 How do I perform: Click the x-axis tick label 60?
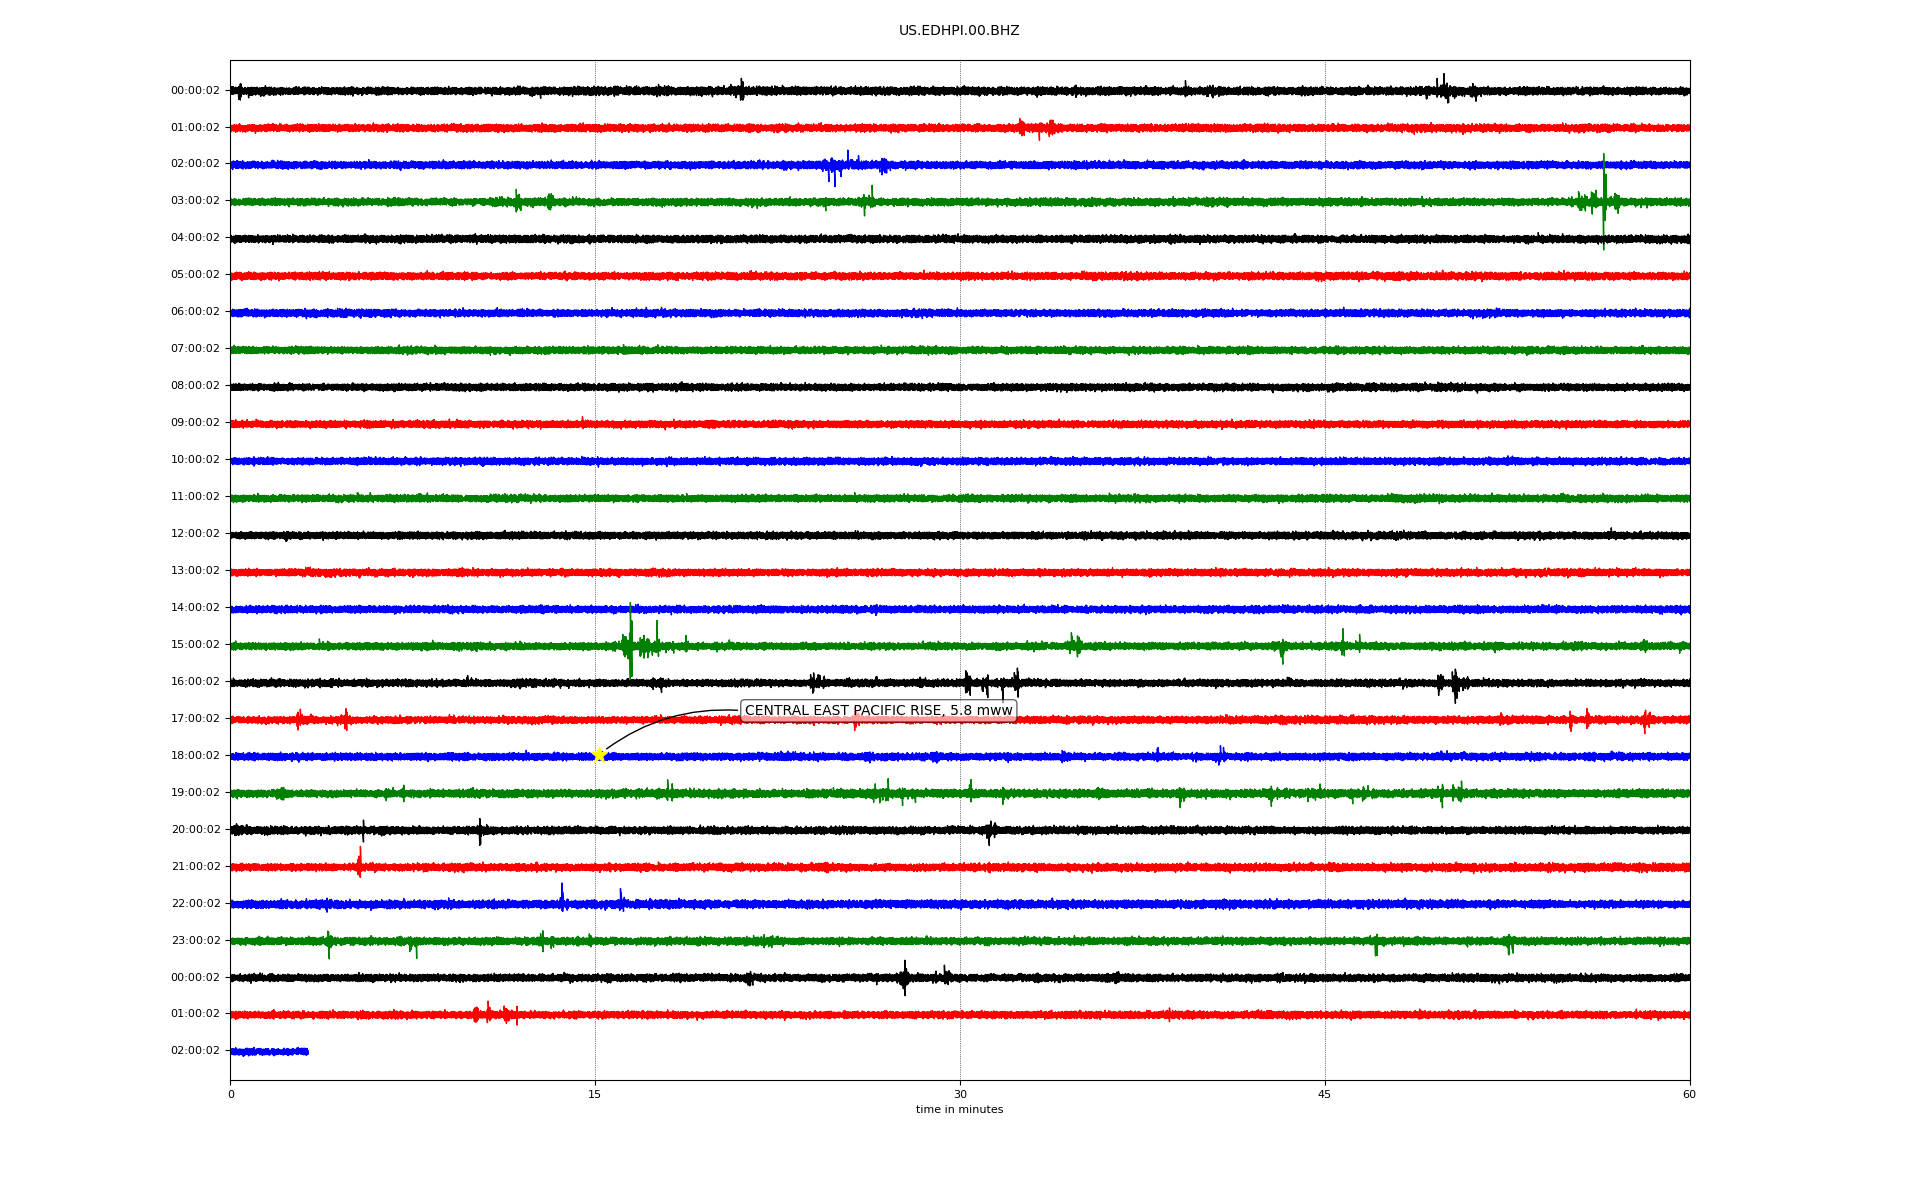[x=1689, y=1095]
